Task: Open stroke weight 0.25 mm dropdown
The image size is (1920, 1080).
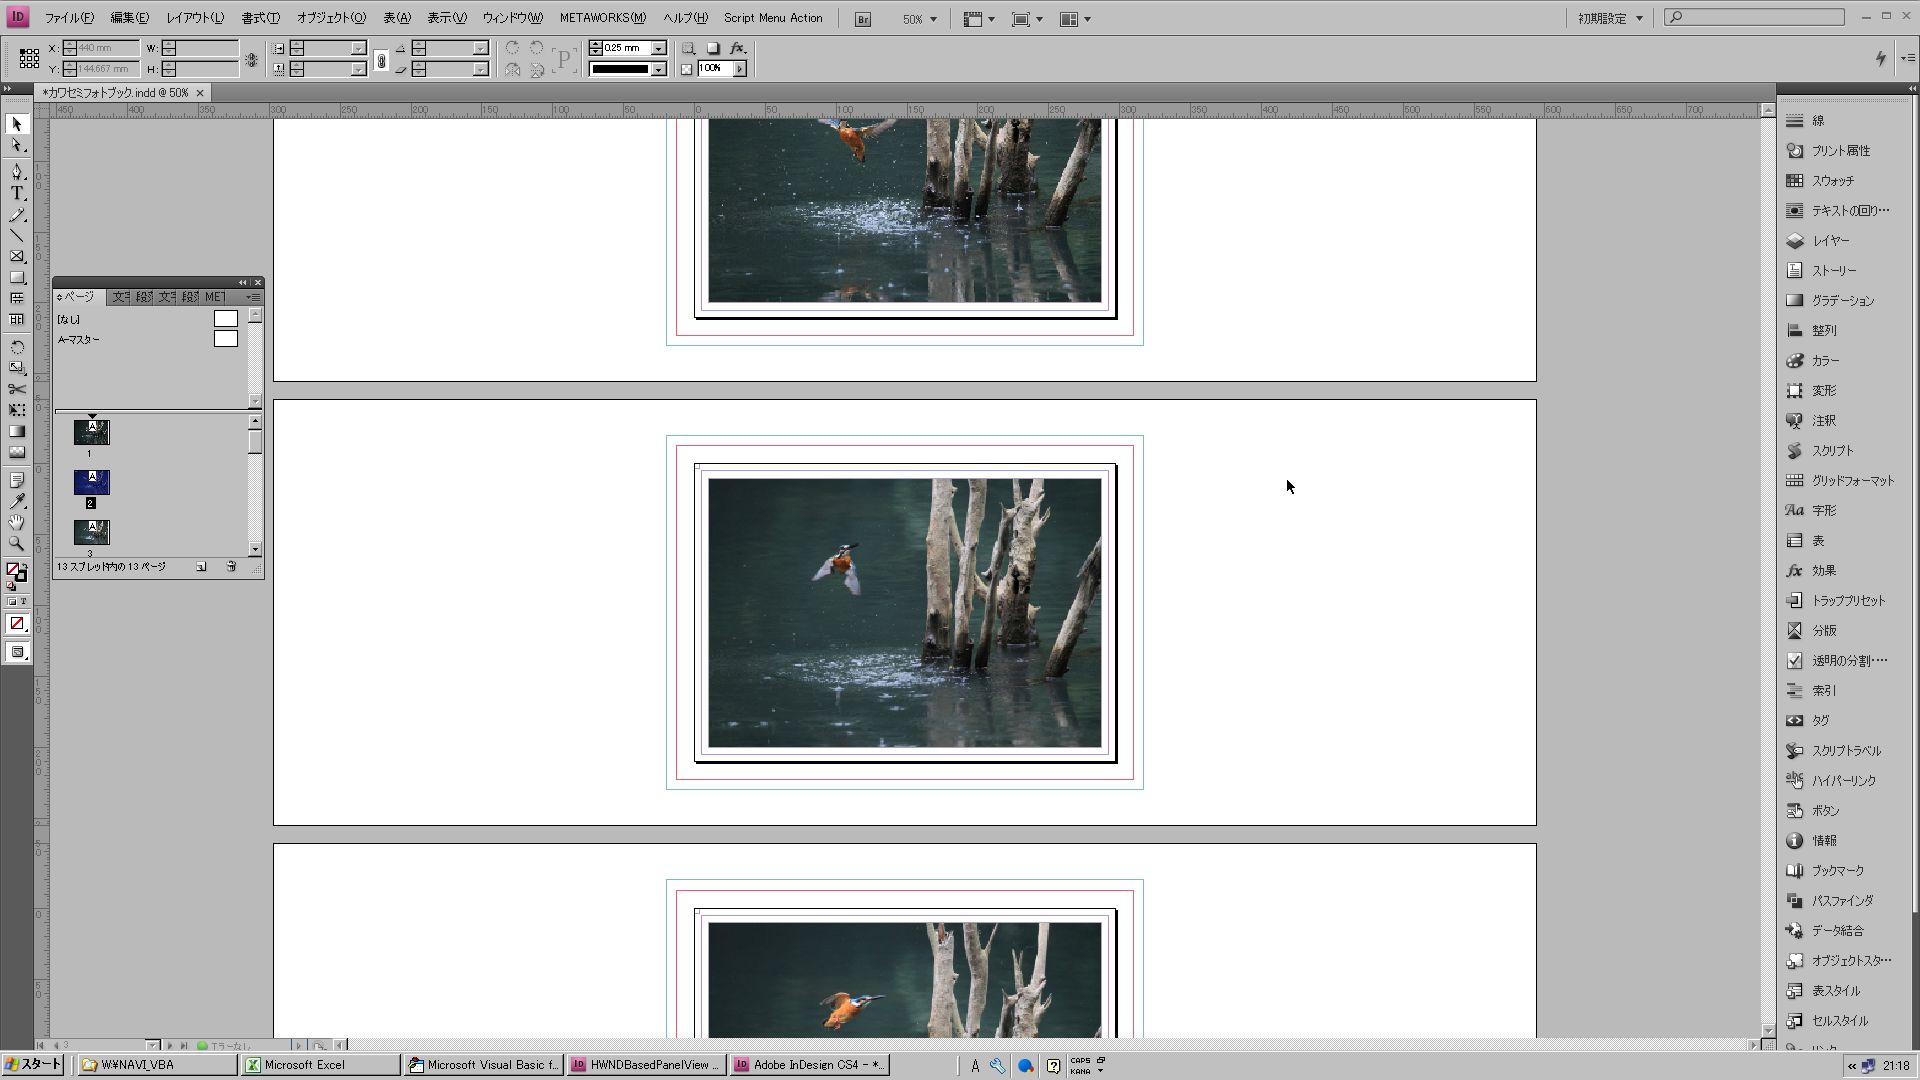Action: click(x=659, y=48)
